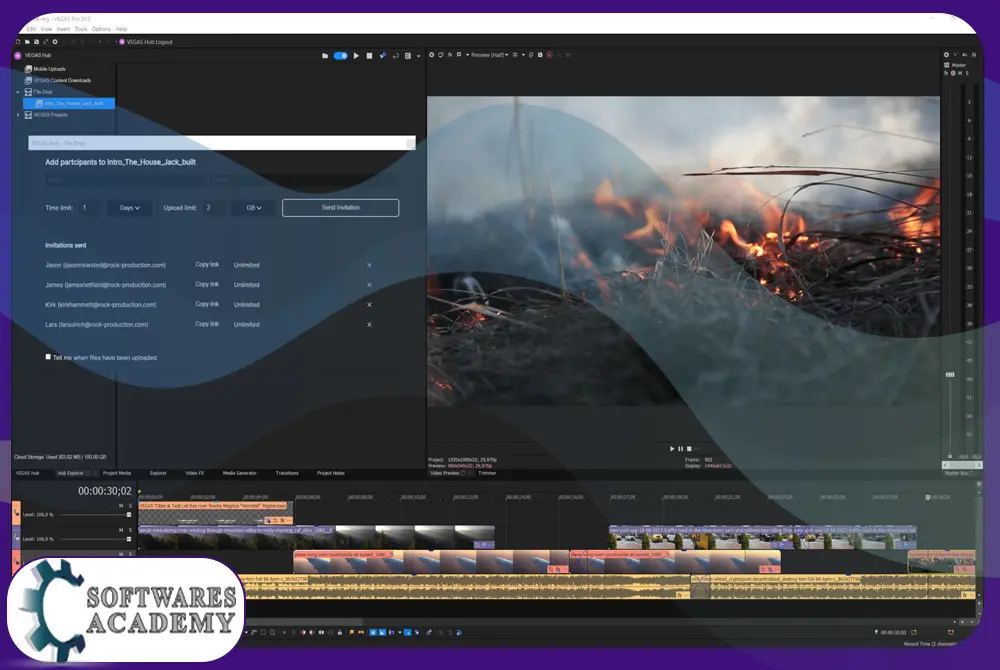Click the Time limit value field
Screen dimensions: 1000x670
coord(89,208)
